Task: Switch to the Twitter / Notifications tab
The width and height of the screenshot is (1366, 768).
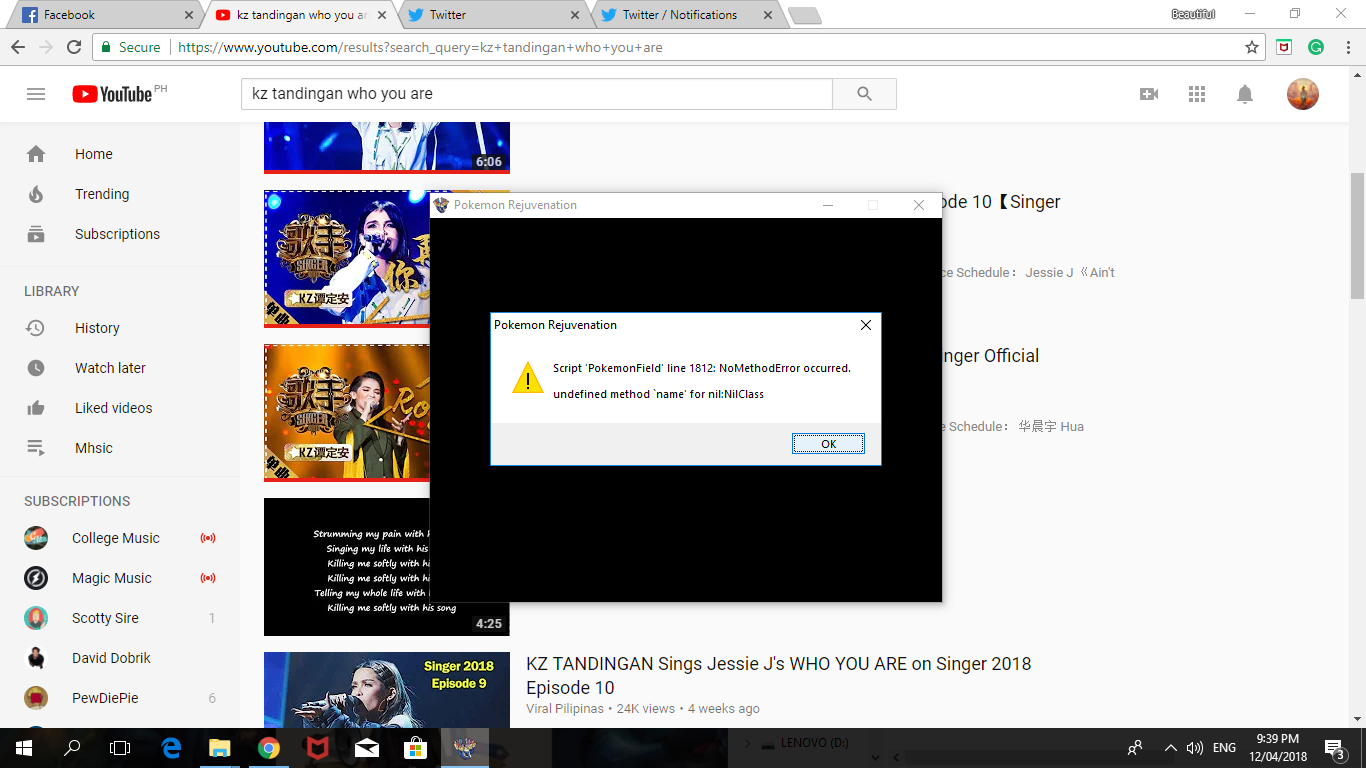Action: point(680,15)
